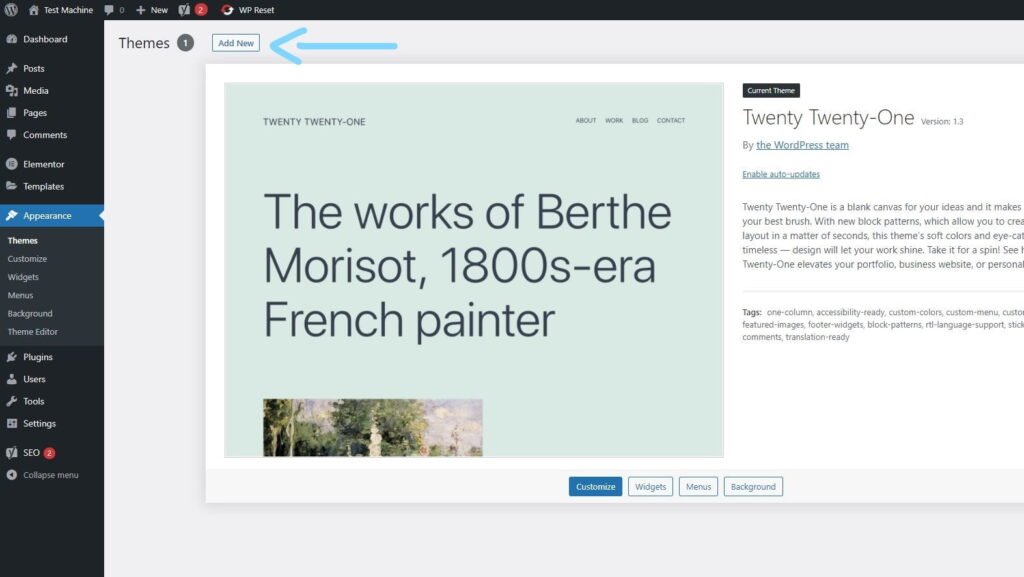Click the WP Reset icon
The width and height of the screenshot is (1024, 577).
pos(228,10)
